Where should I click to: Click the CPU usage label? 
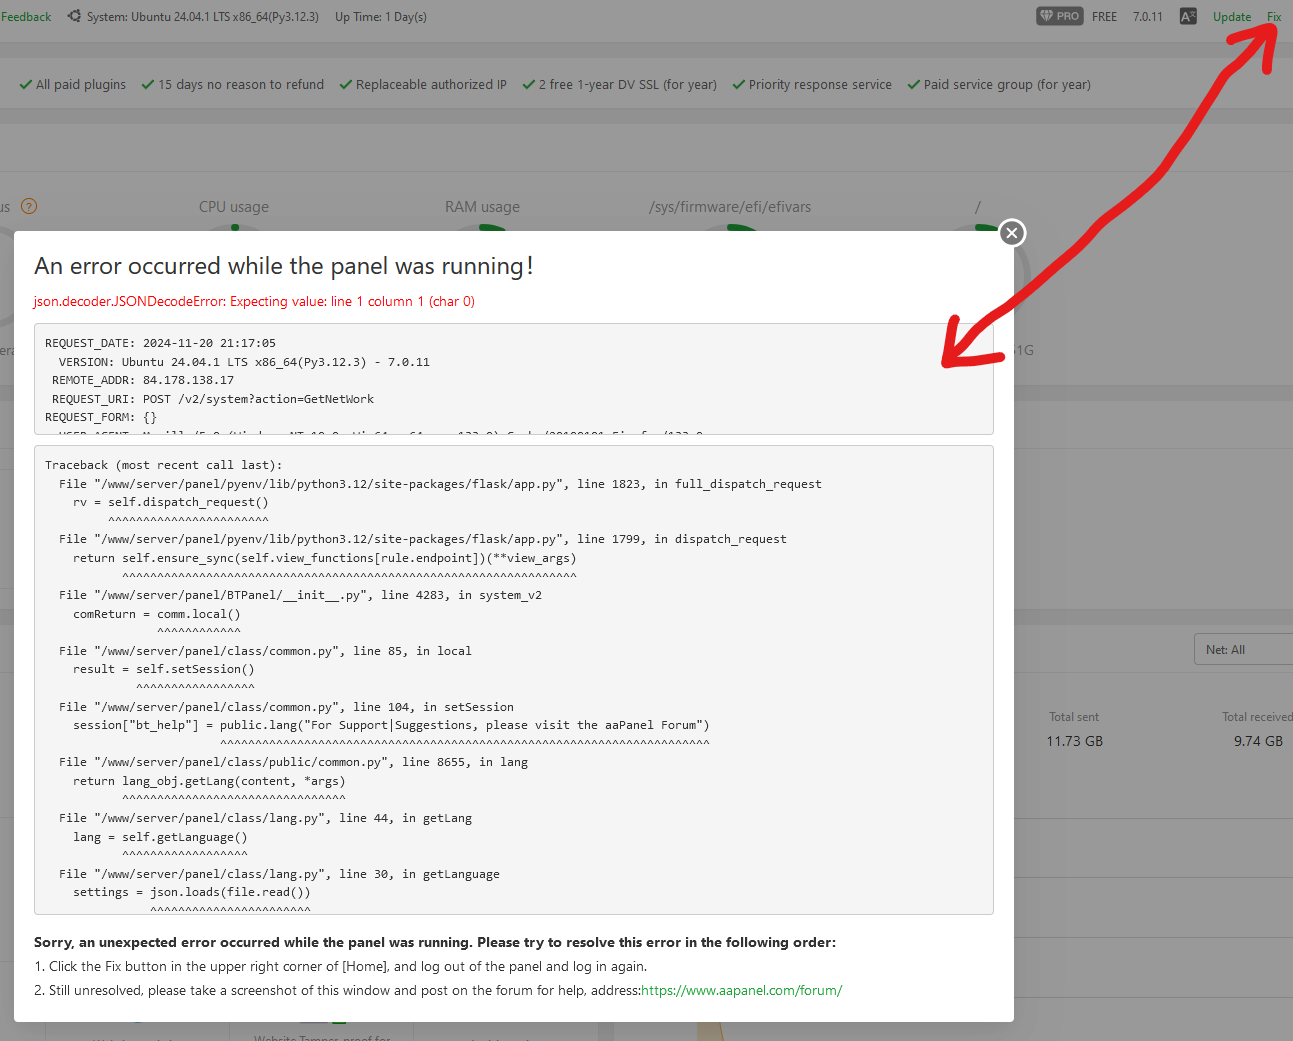(234, 207)
